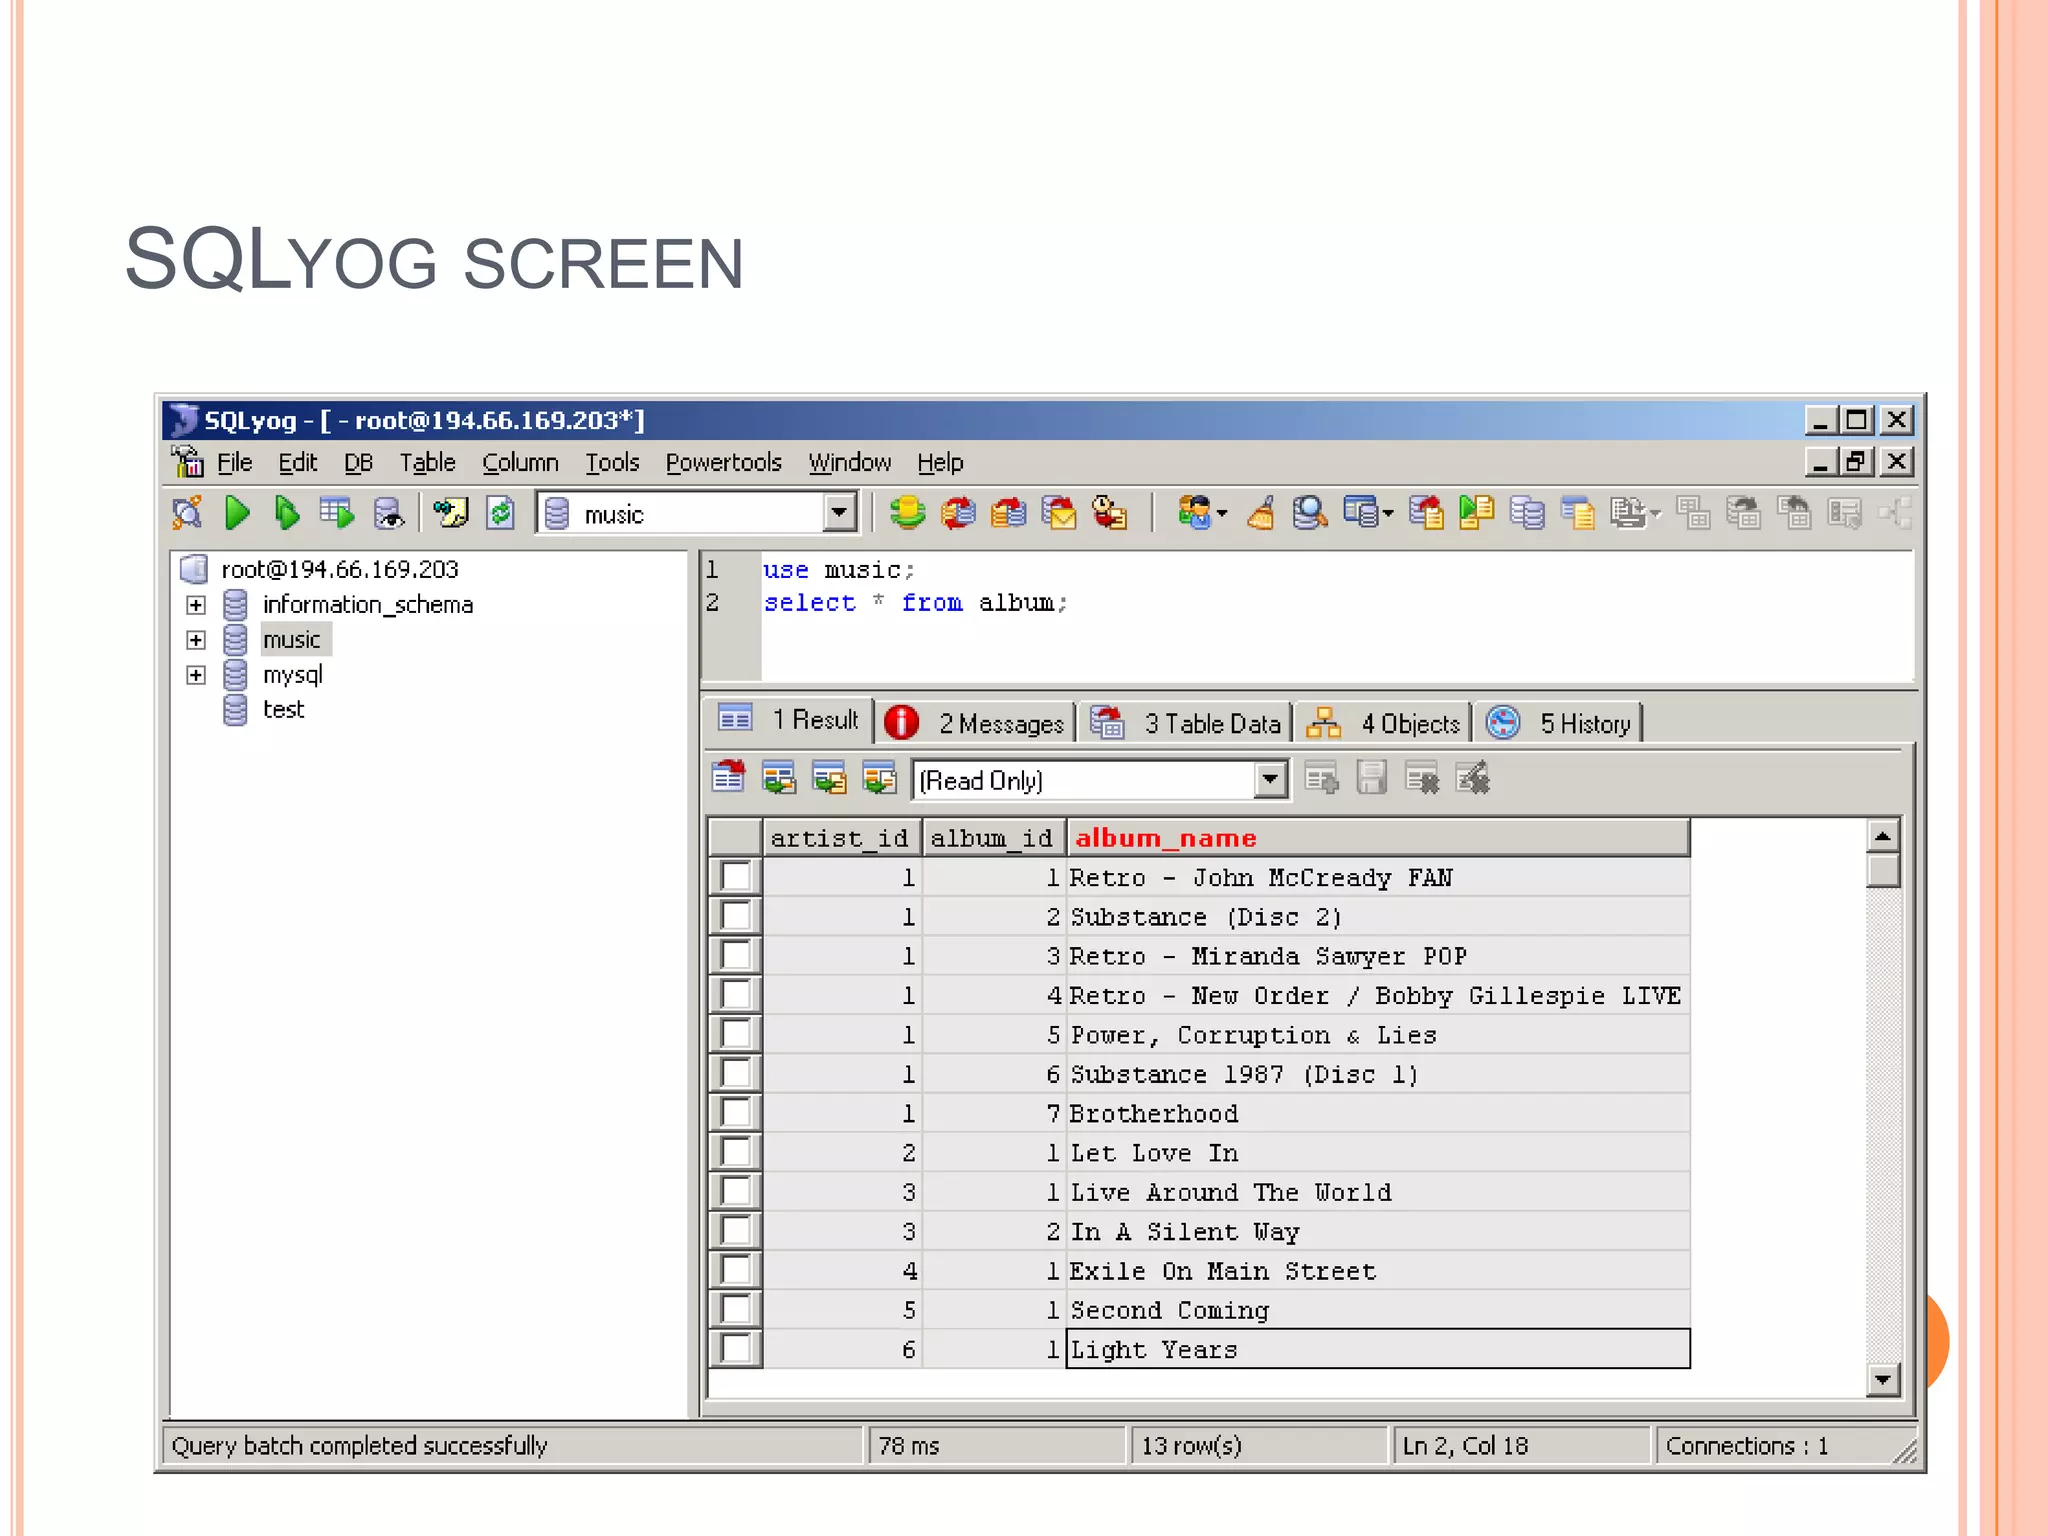Image resolution: width=2048 pixels, height=1536 pixels.
Task: Click the scheduled backup clock icon
Action: (1109, 513)
